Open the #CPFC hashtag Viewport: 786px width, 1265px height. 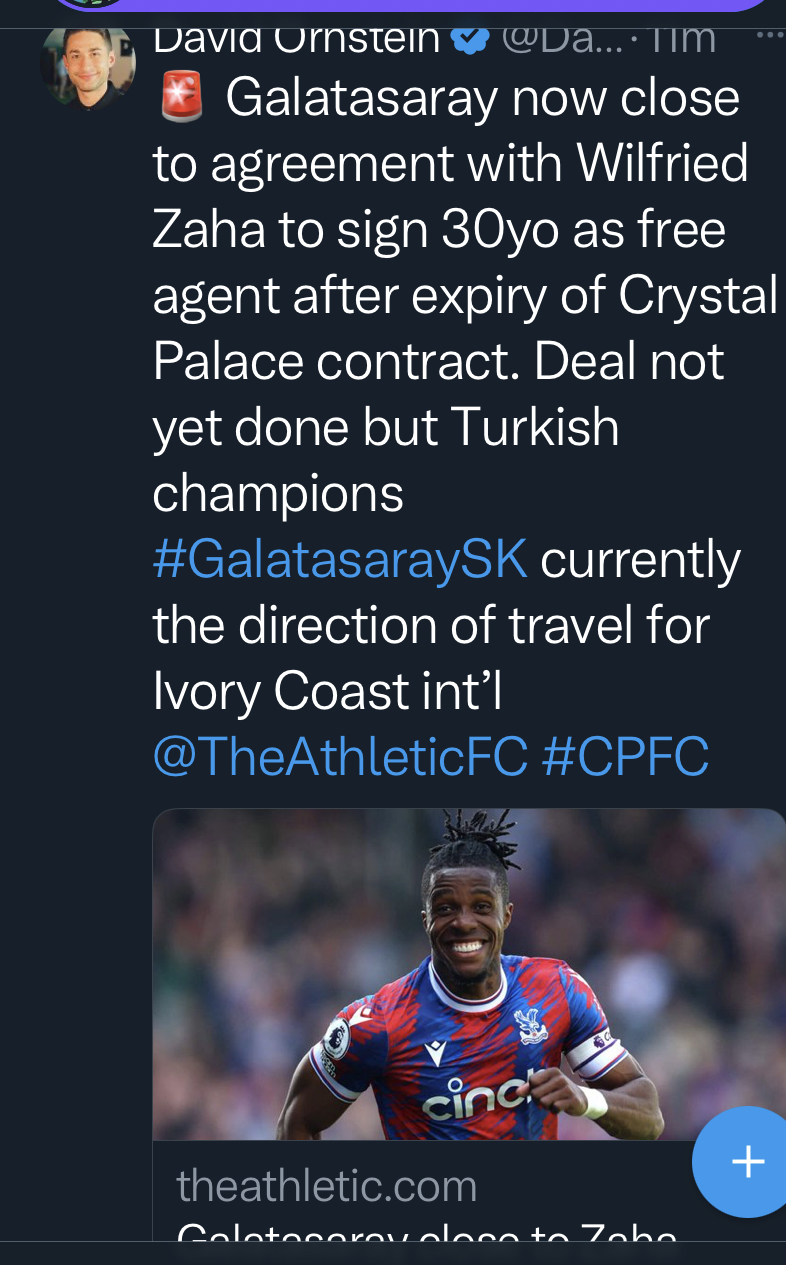pos(625,757)
